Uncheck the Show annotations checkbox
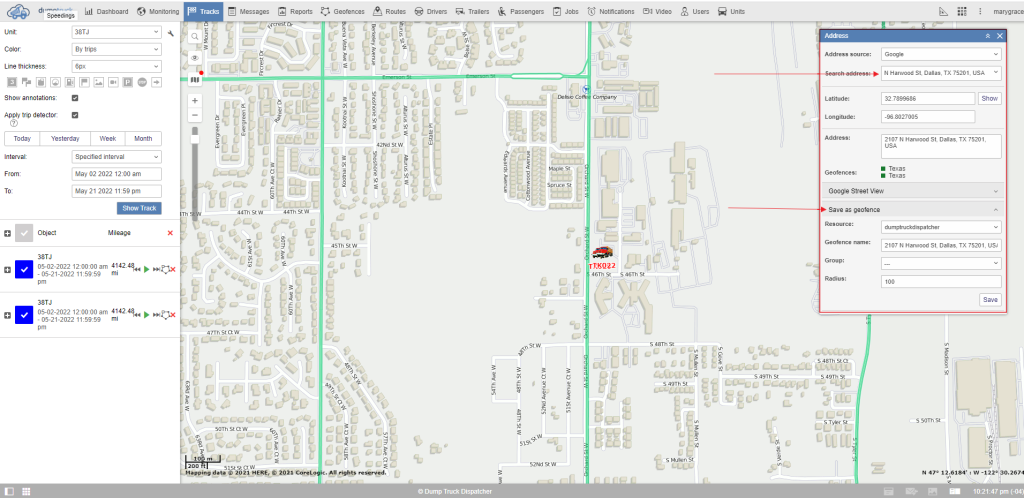This screenshot has height=498, width=1024. tap(76, 98)
